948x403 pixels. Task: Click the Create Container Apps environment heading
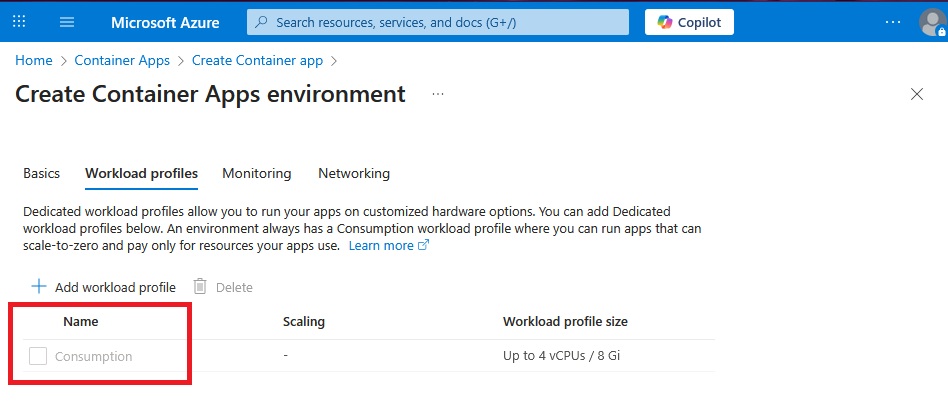click(210, 94)
